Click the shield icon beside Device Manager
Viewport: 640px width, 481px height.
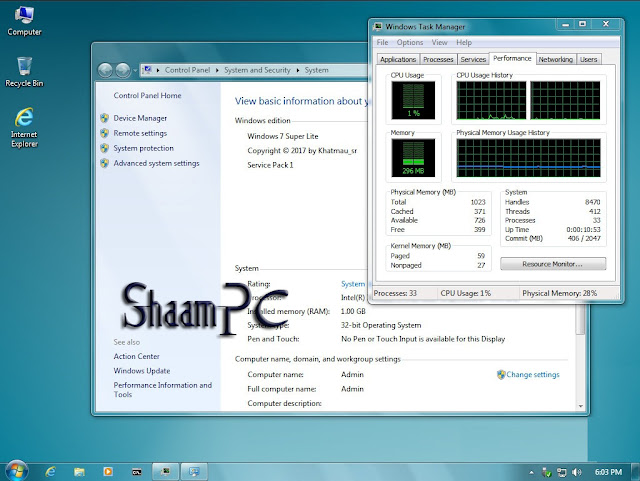point(104,118)
